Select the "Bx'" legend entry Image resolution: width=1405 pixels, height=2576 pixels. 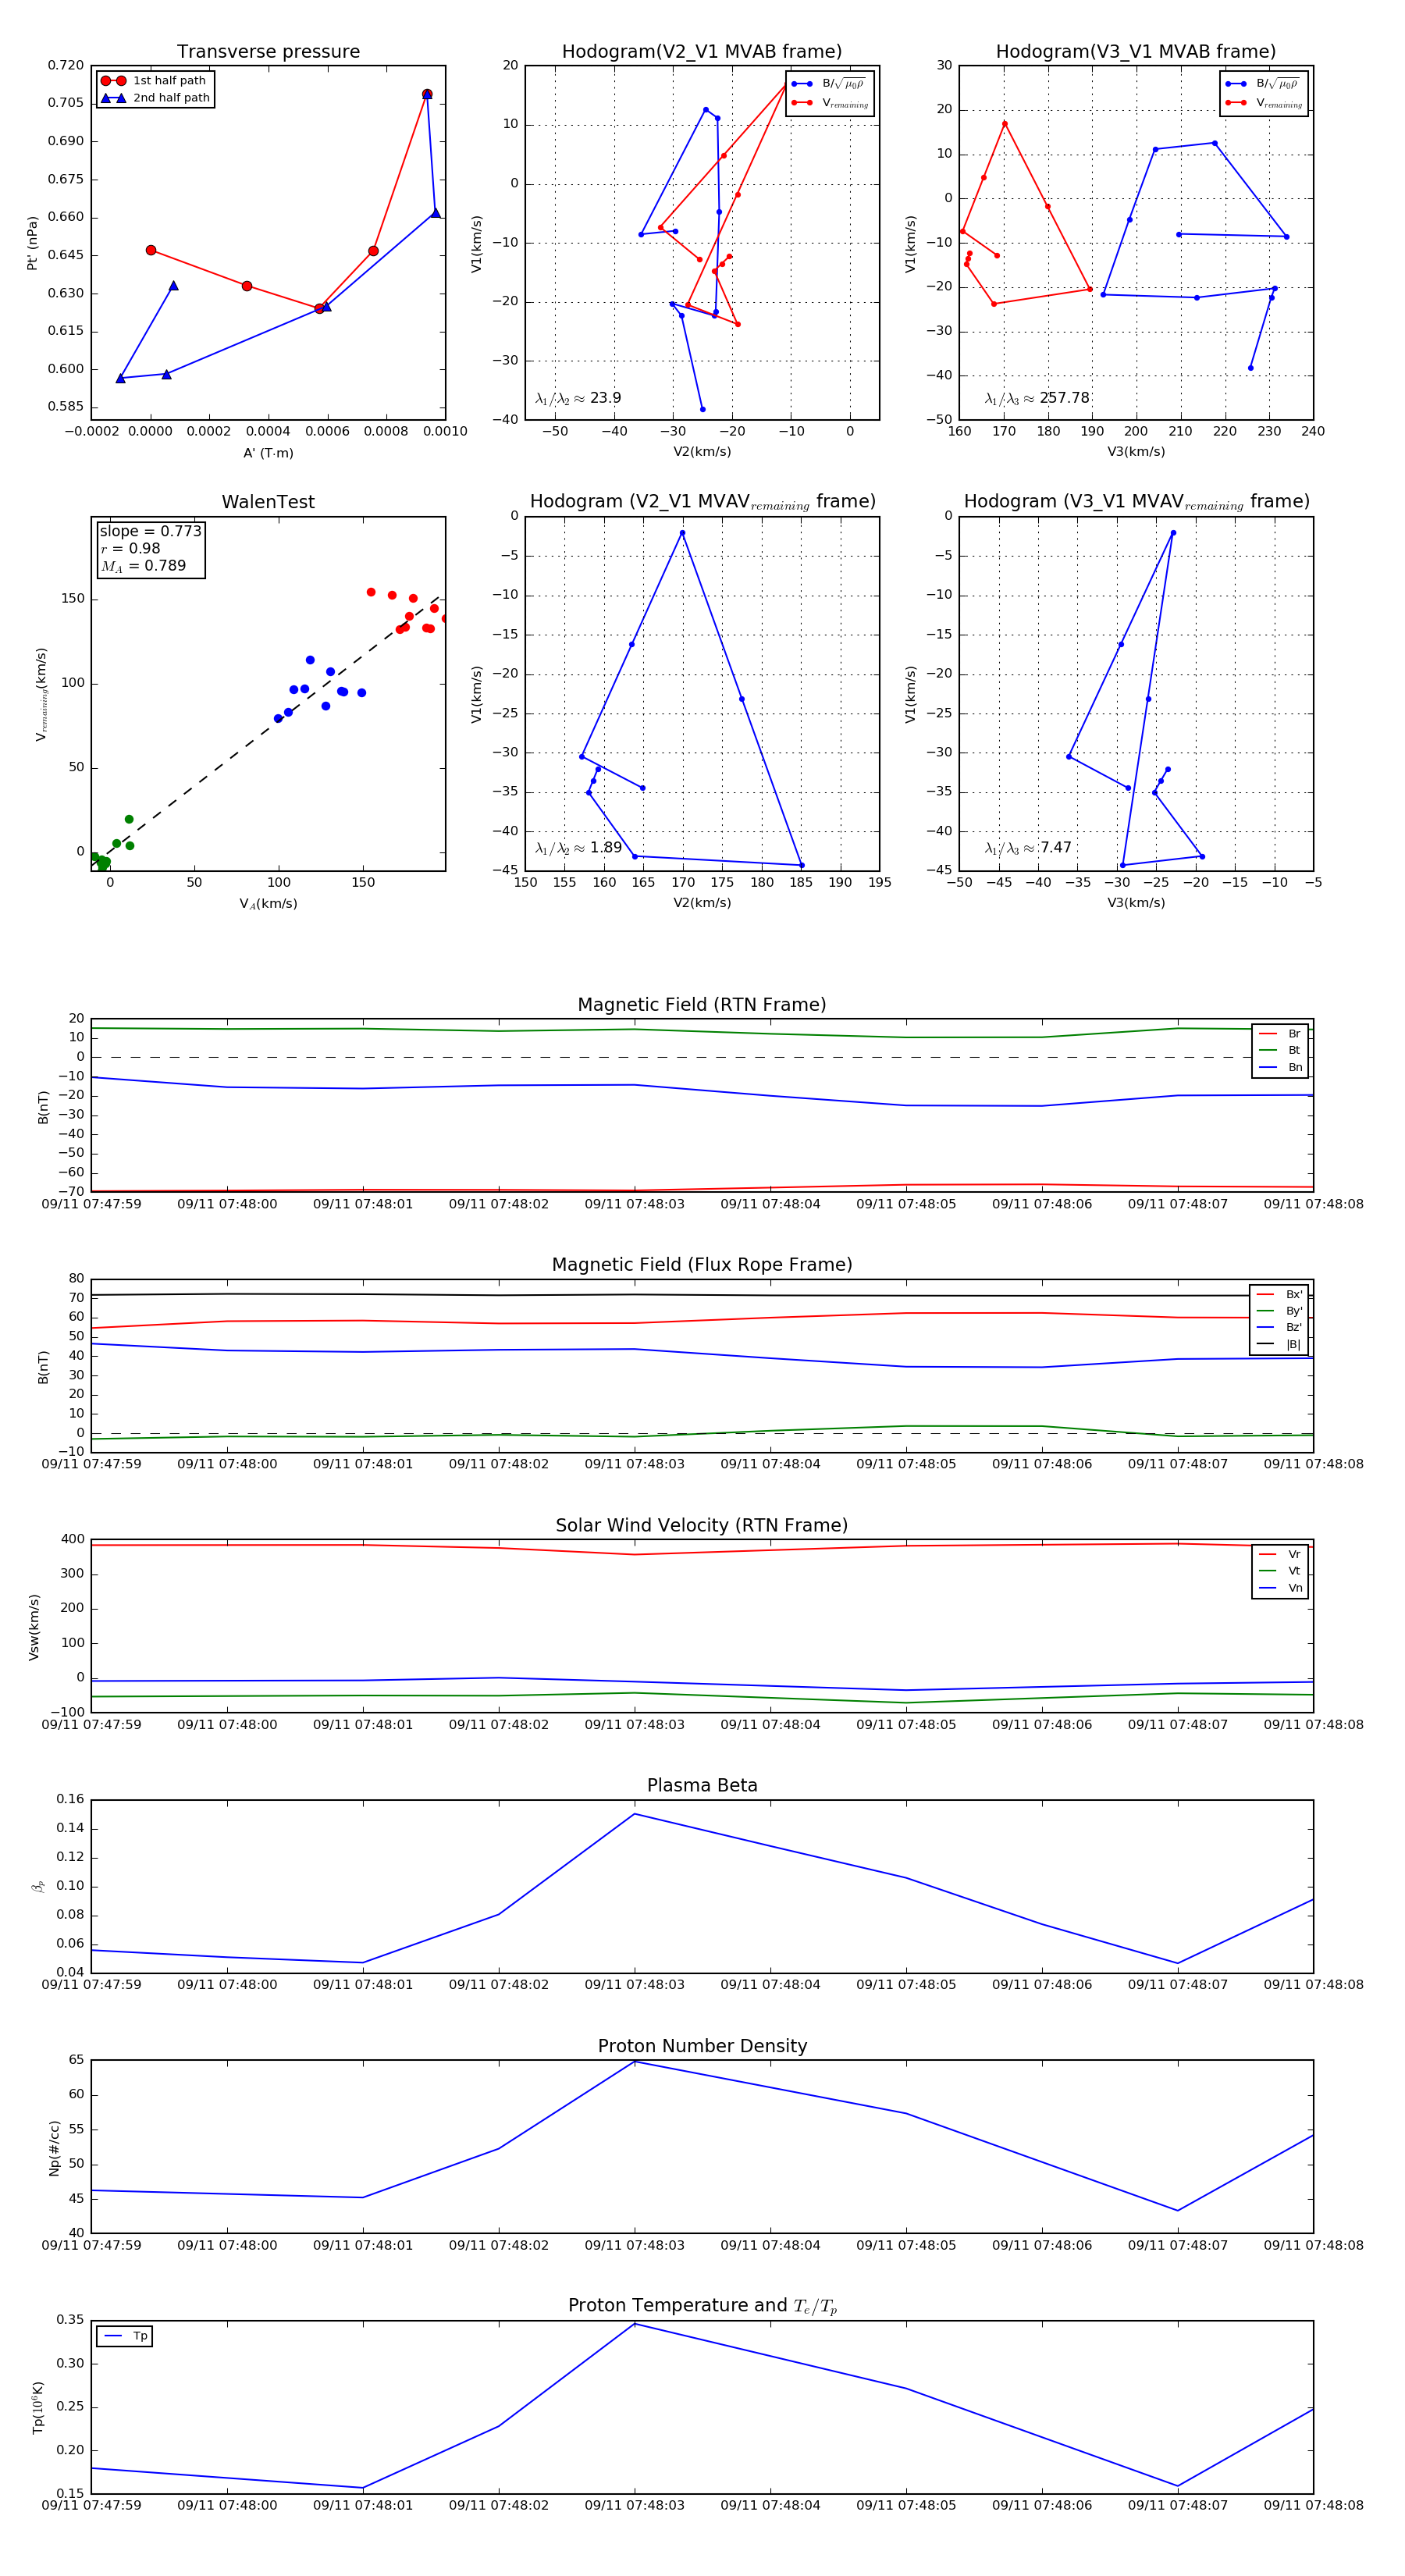click(x=1279, y=1294)
